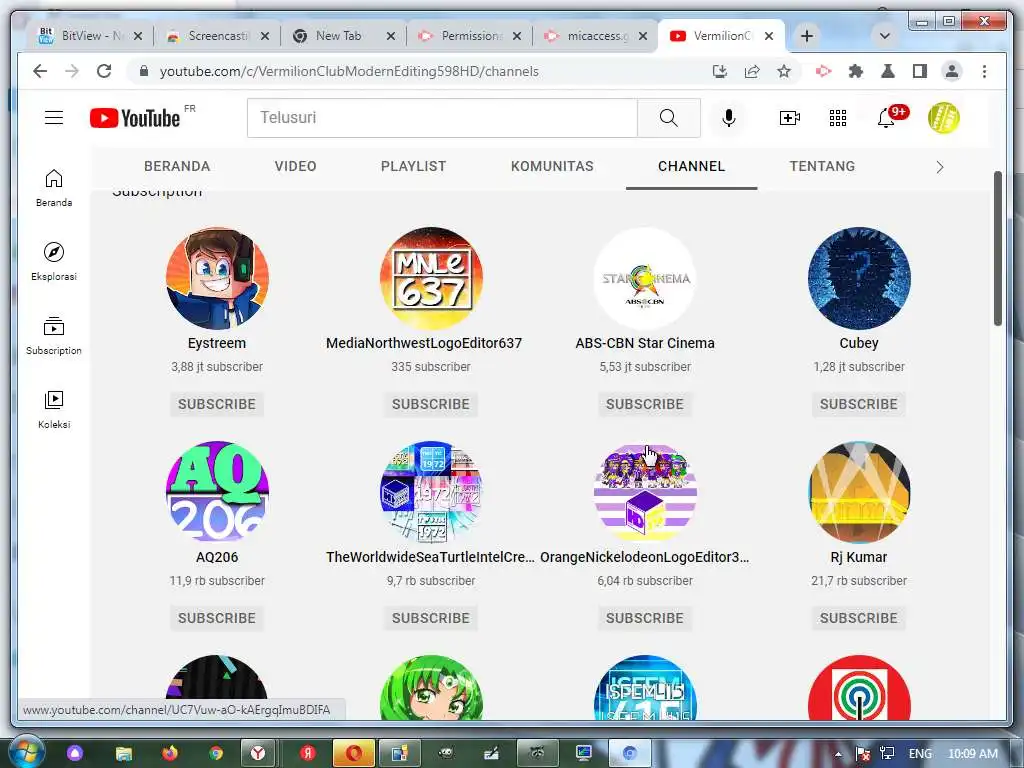
Task: Subscribe to TheWorldwideSeaTurtleIntelCre...
Action: 430,618
